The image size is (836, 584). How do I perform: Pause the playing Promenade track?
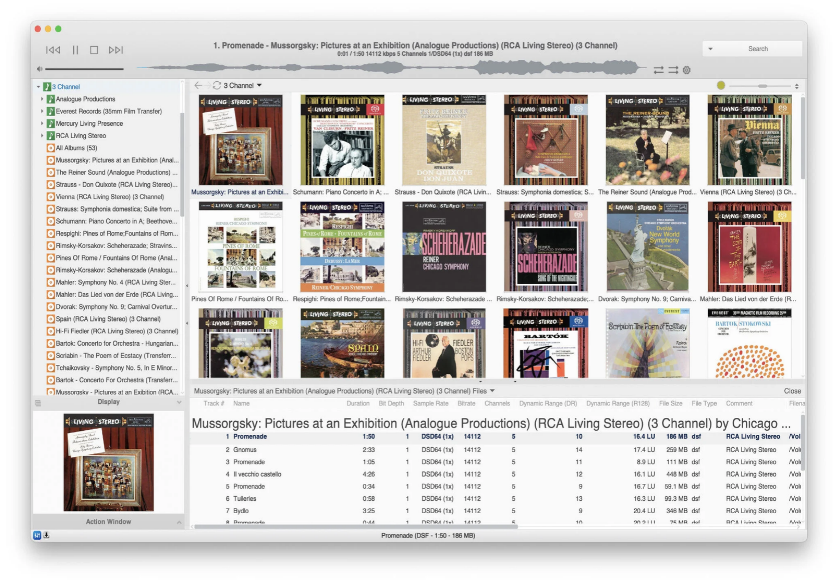click(75, 50)
